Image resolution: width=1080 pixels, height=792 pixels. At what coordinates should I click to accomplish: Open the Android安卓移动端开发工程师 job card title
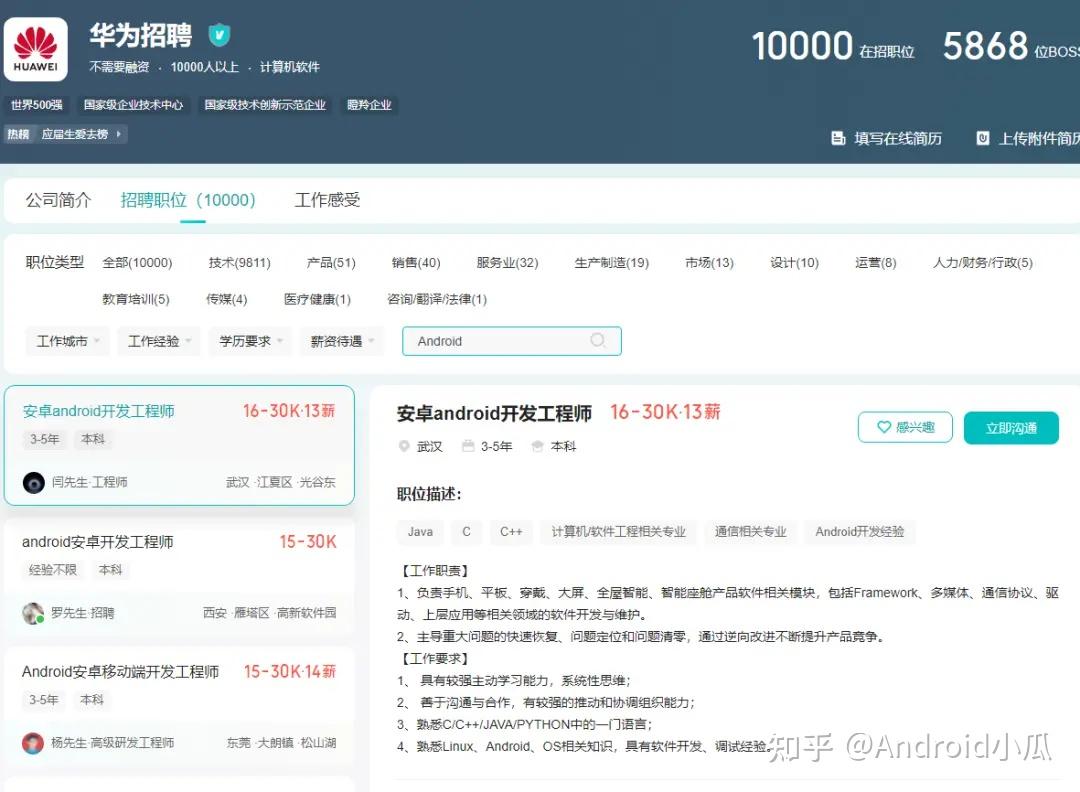(x=120, y=671)
